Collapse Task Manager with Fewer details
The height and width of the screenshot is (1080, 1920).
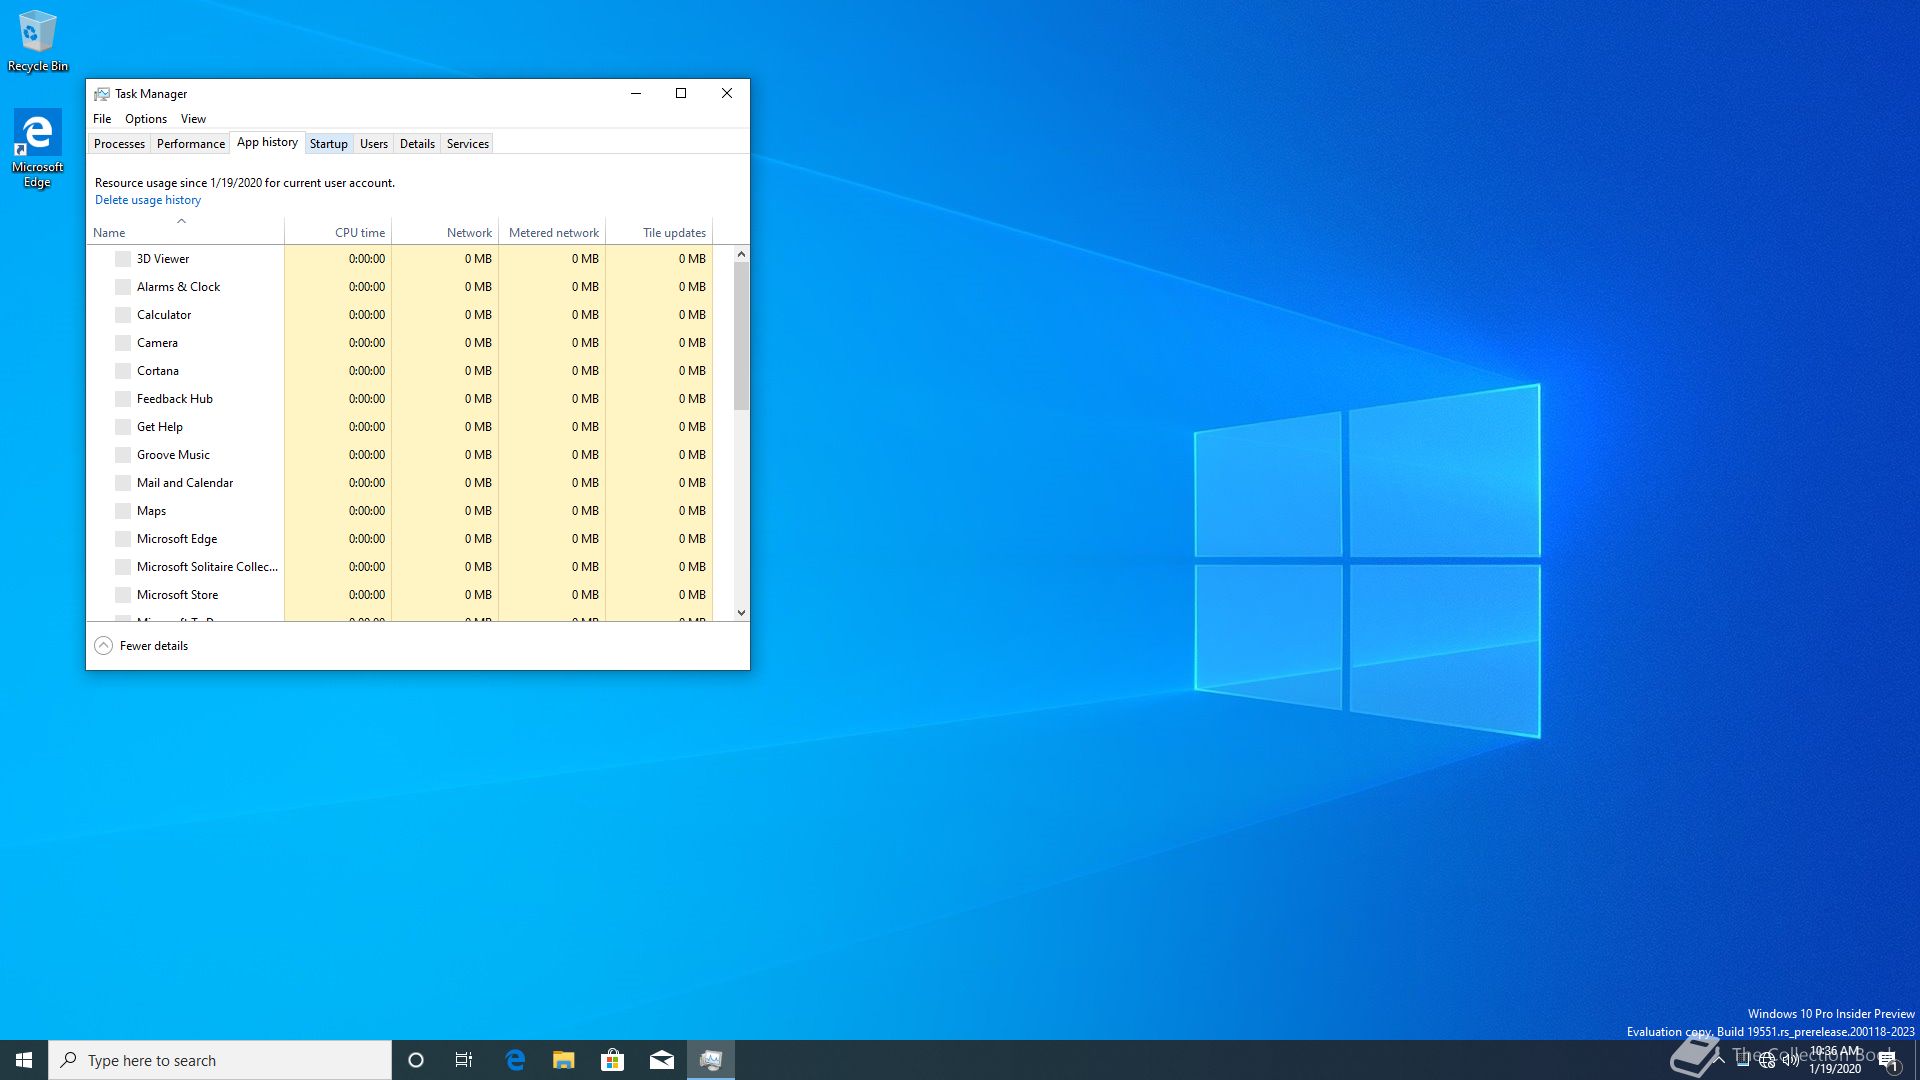142,646
